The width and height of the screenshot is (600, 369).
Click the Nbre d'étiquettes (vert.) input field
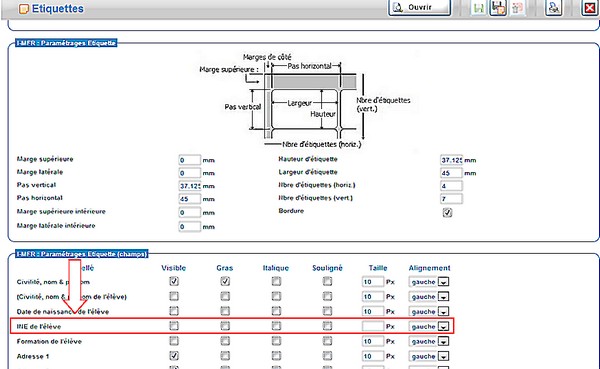(451, 199)
